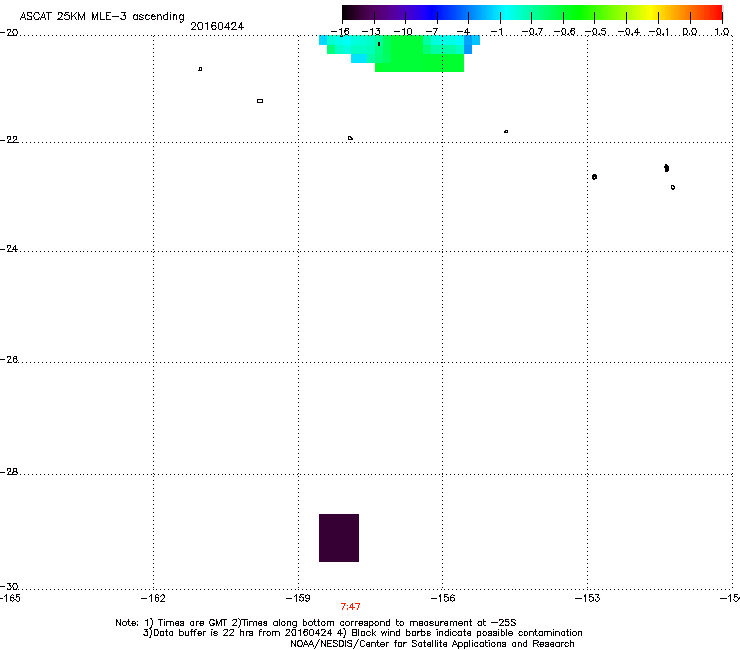
Task: Click the color bar label "-16"
Action: pos(340,32)
